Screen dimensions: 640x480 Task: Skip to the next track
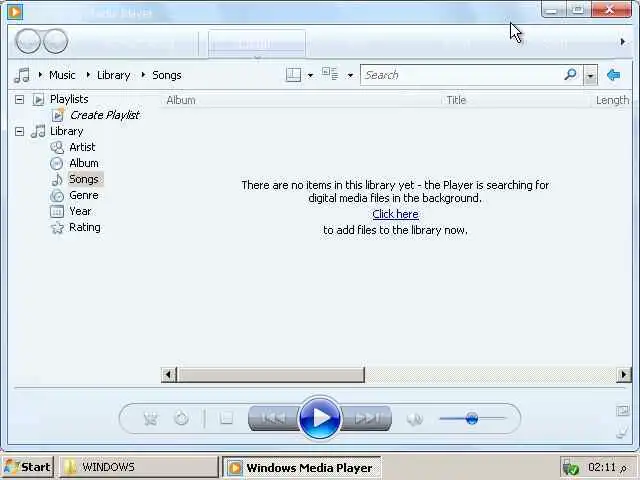[366, 418]
